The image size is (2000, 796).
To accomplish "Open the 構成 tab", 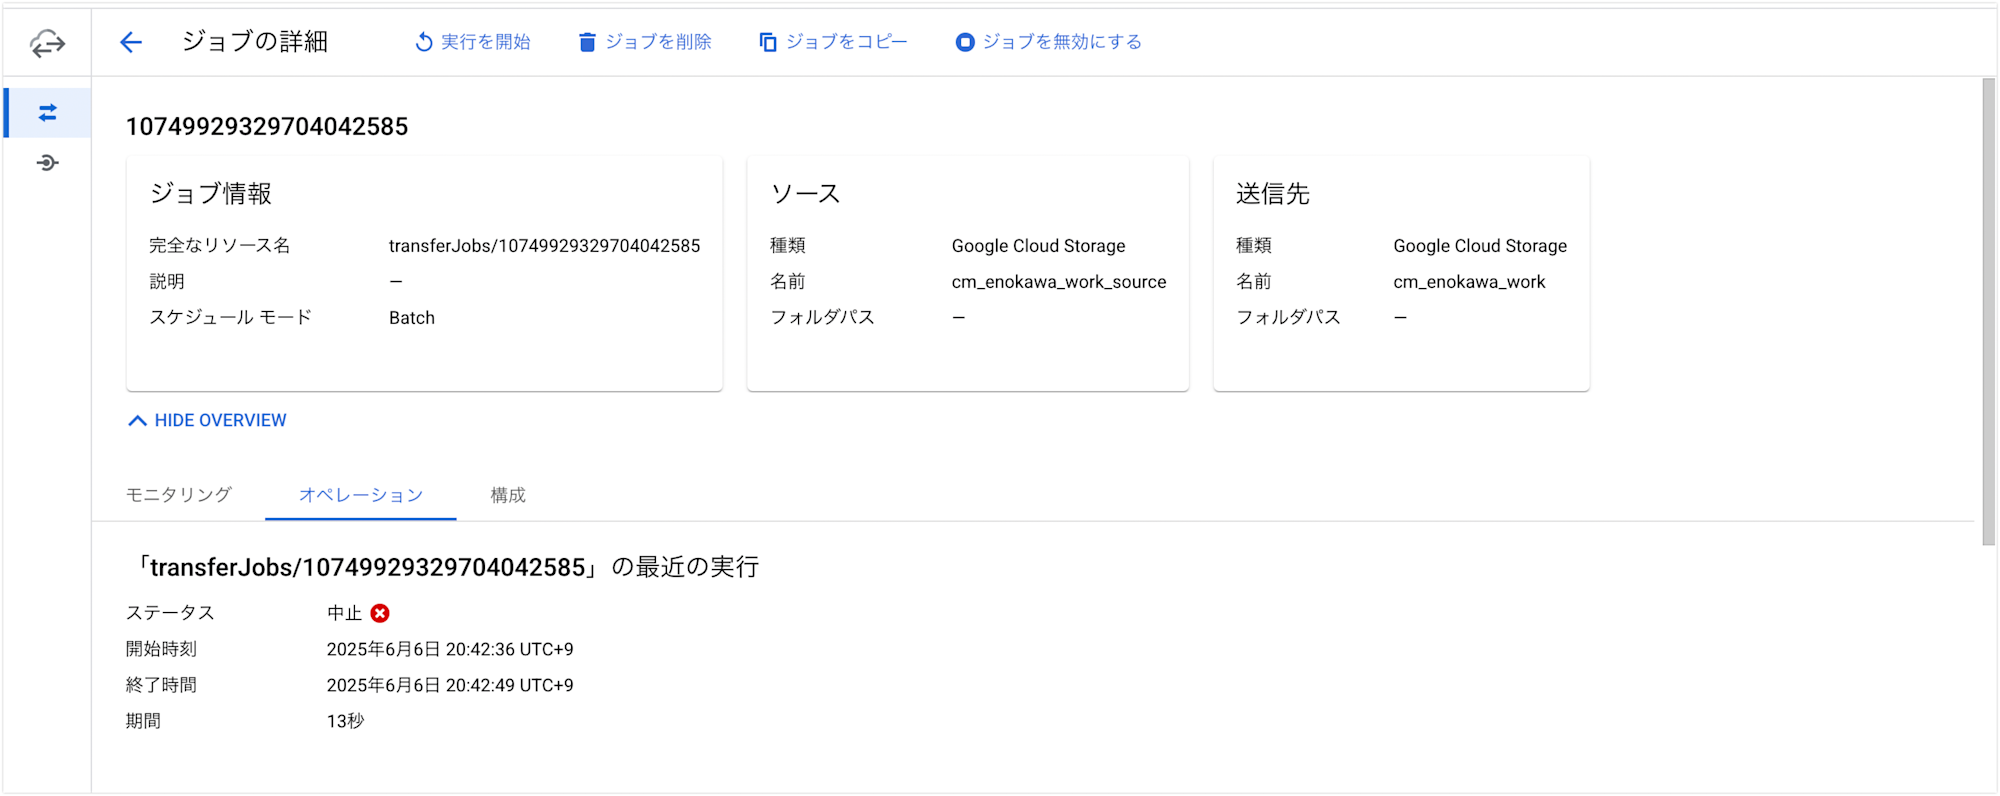I will click(508, 495).
